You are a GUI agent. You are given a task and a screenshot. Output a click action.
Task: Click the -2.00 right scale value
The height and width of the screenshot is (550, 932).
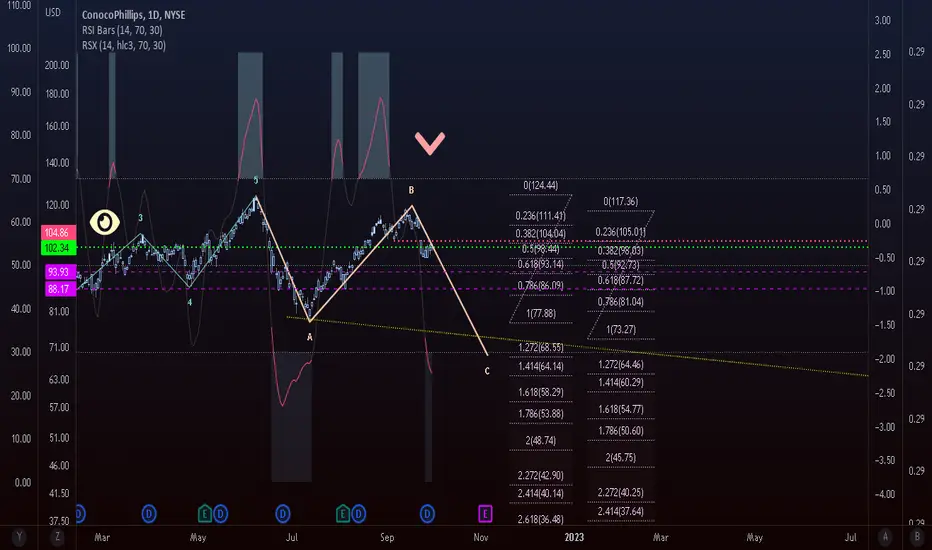(885, 359)
